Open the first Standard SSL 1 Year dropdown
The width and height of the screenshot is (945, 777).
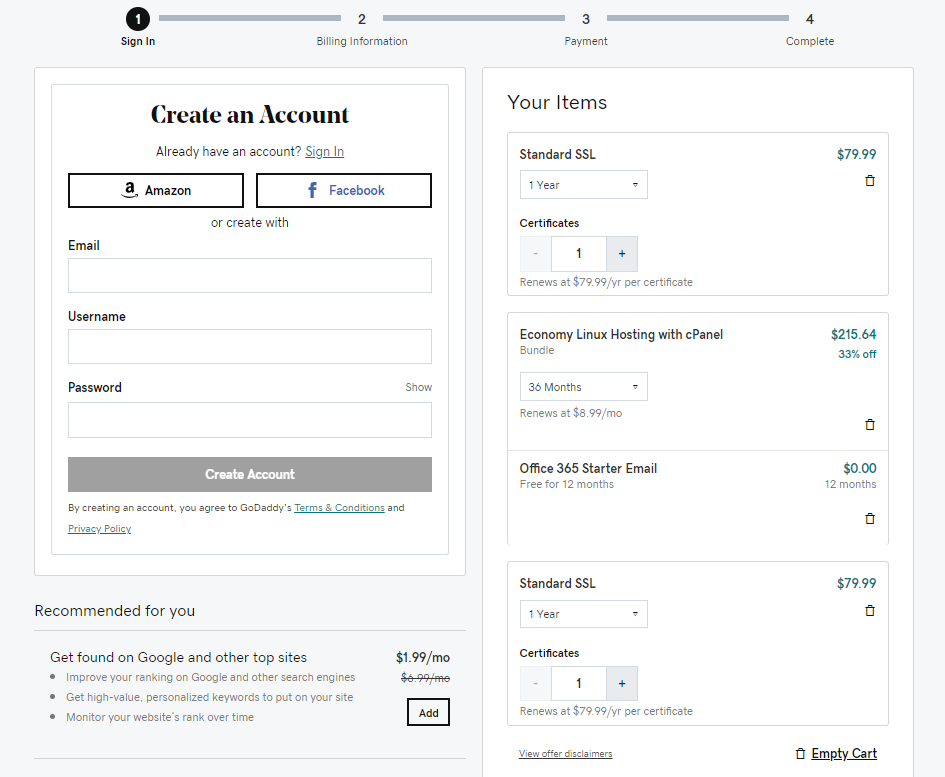pyautogui.click(x=583, y=185)
